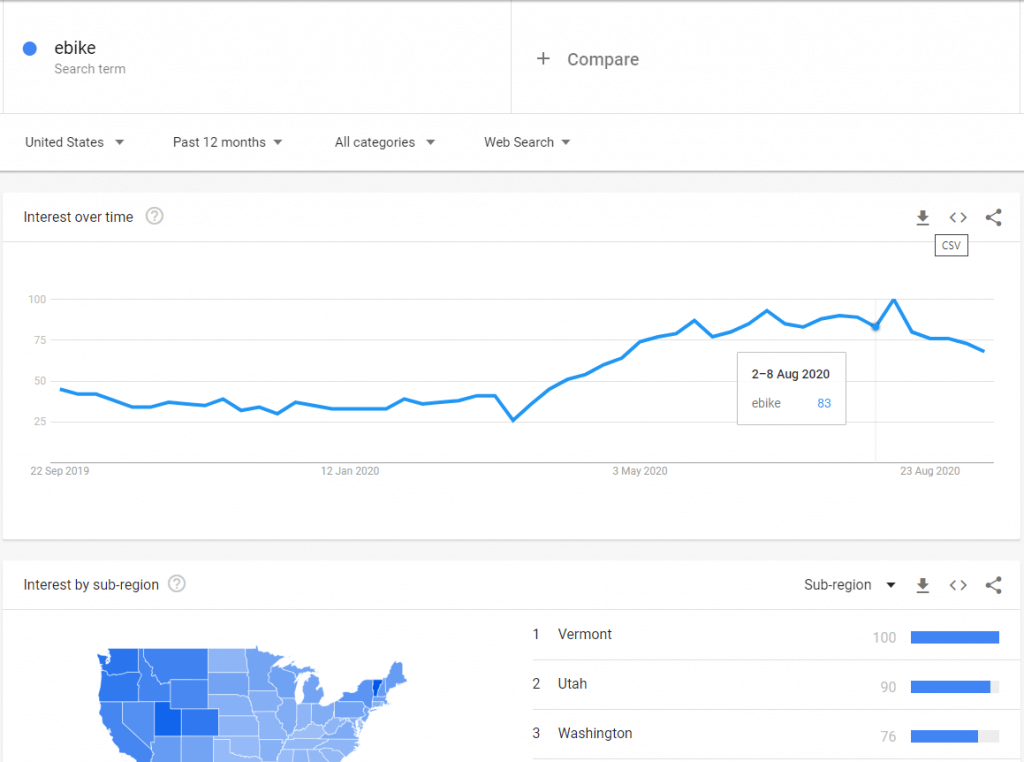Click embed icon for Interest over time
This screenshot has width=1024, height=762.
958,217
